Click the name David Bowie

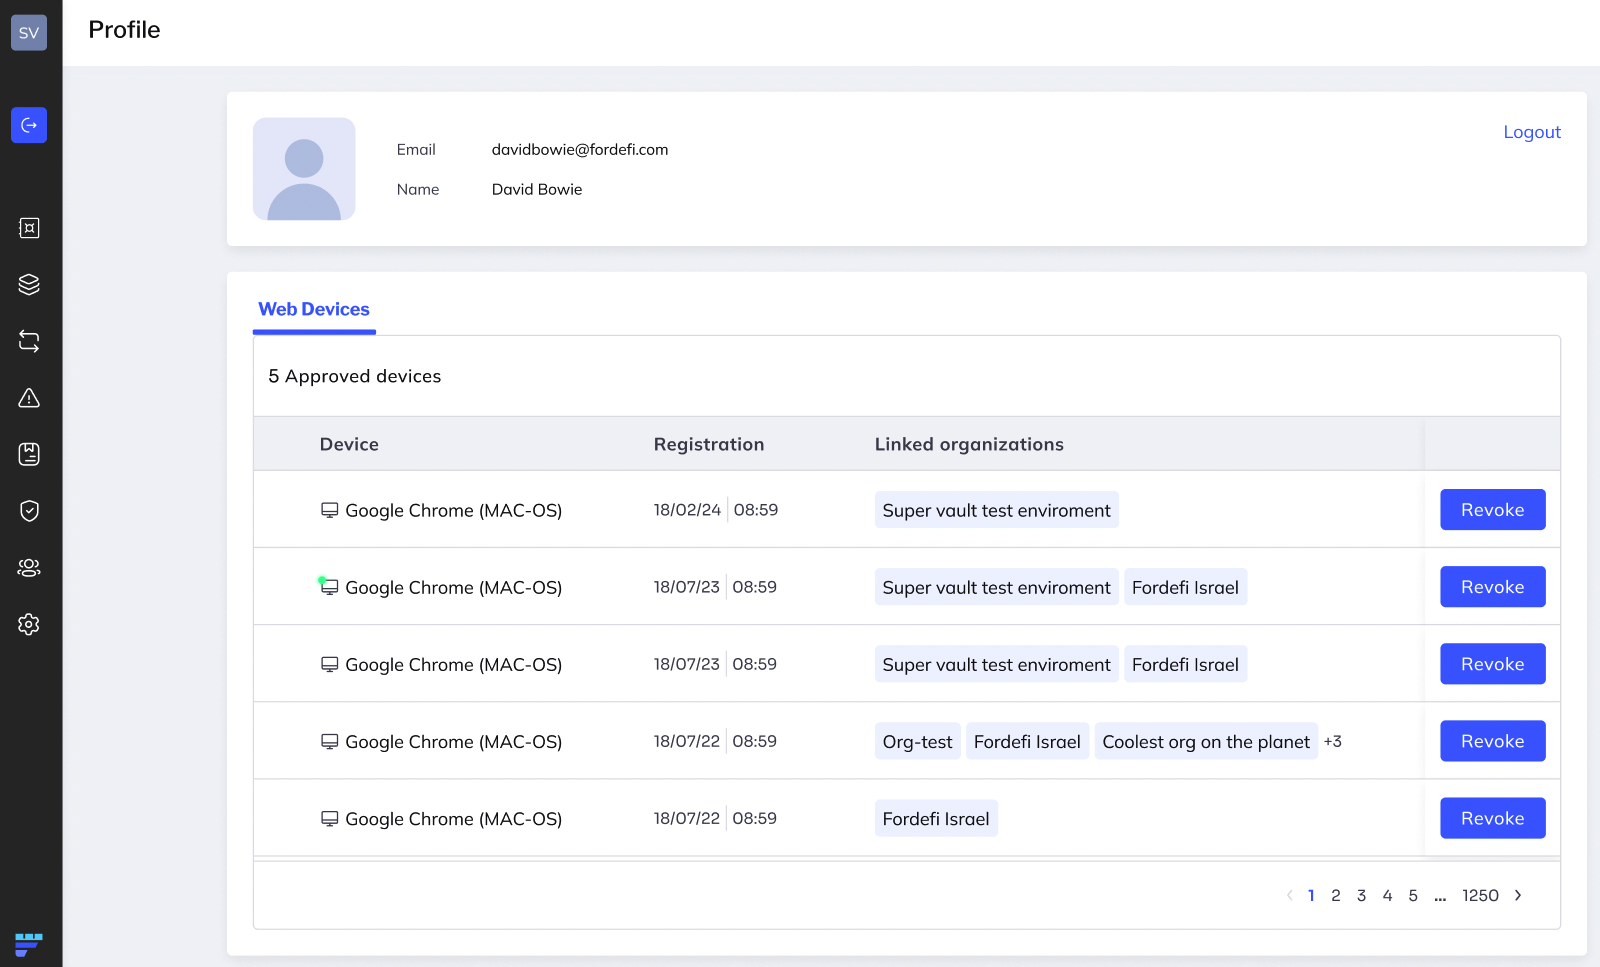click(537, 189)
